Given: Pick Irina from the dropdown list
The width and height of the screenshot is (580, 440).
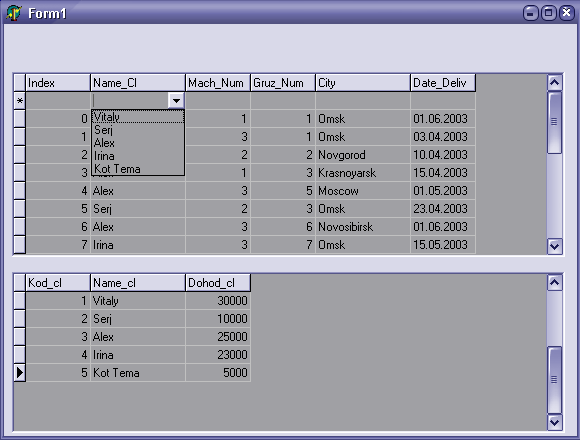Looking at the screenshot, I should (x=138, y=156).
